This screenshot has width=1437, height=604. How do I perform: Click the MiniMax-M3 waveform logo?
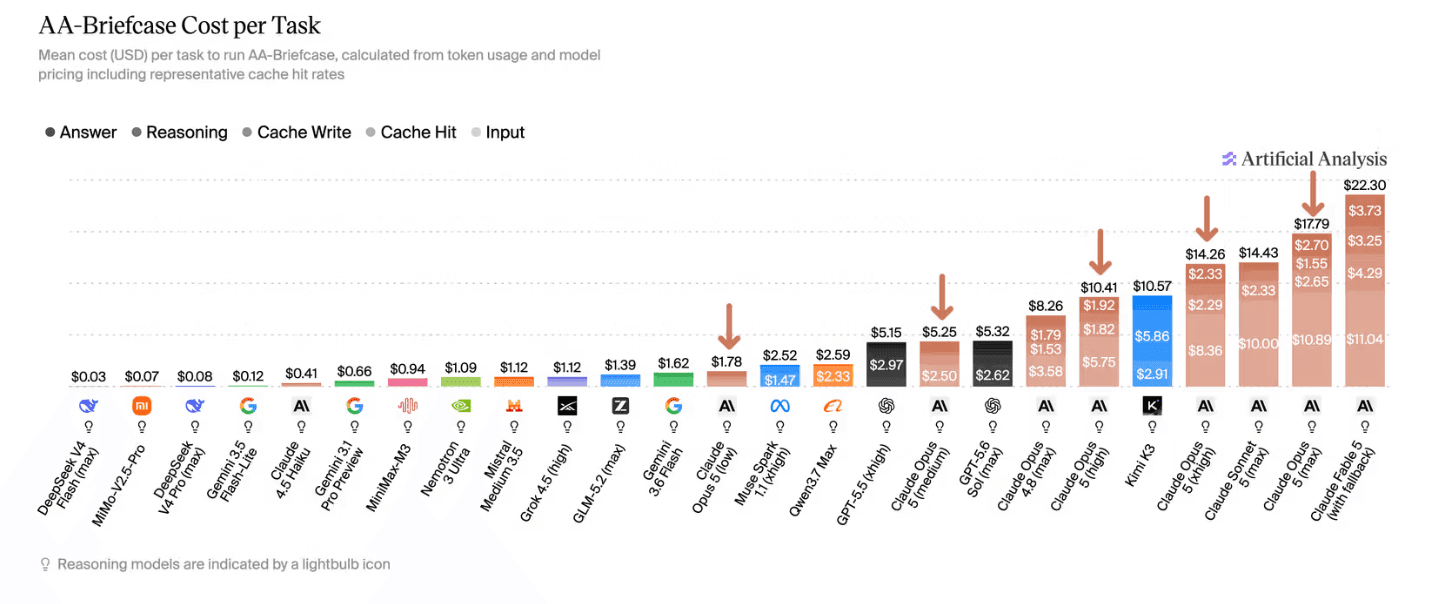click(407, 406)
